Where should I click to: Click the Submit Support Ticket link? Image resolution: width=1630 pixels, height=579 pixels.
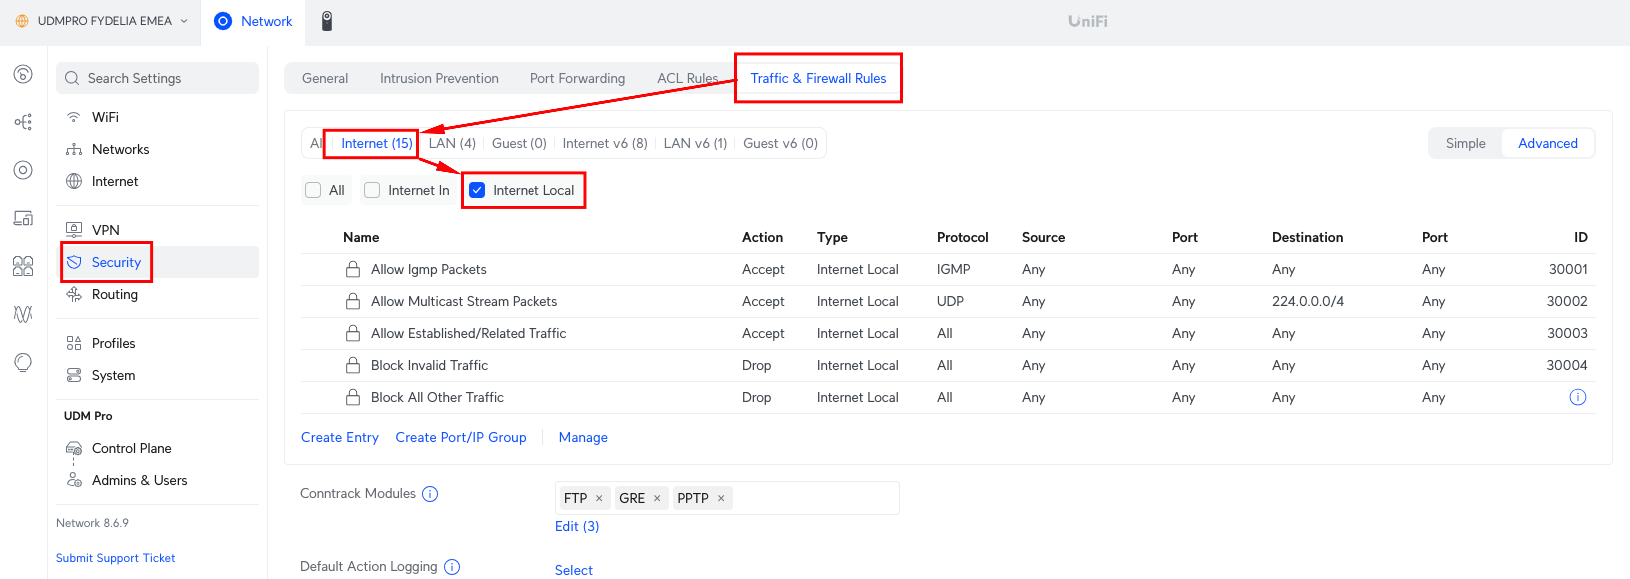[x=116, y=558]
